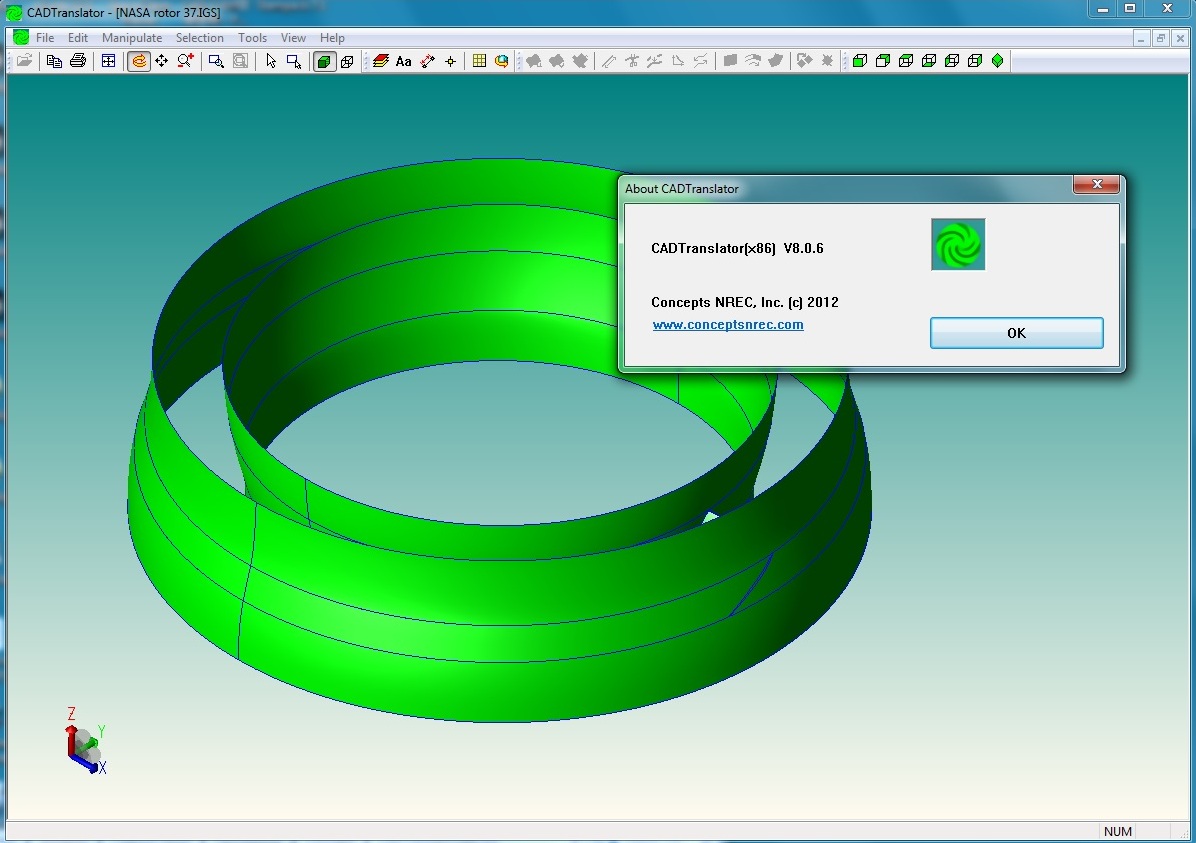This screenshot has width=1196, height=843.
Task: Click the tile windows grid icon
Action: [x=108, y=61]
